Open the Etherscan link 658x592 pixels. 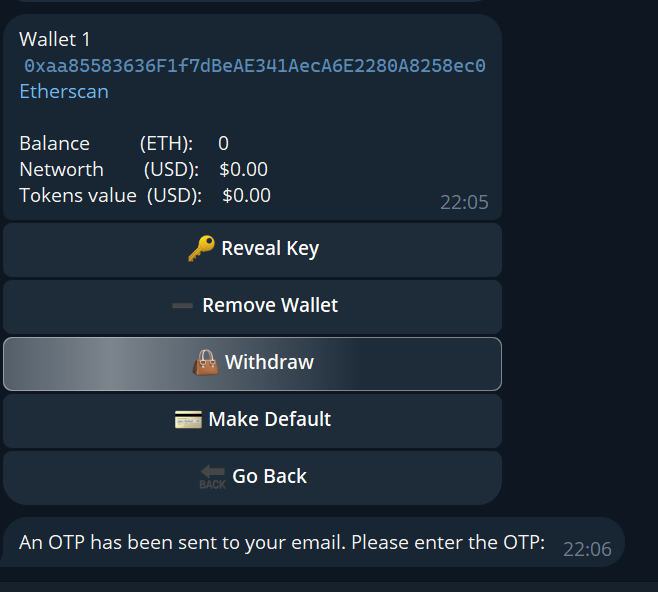pyautogui.click(x=64, y=91)
